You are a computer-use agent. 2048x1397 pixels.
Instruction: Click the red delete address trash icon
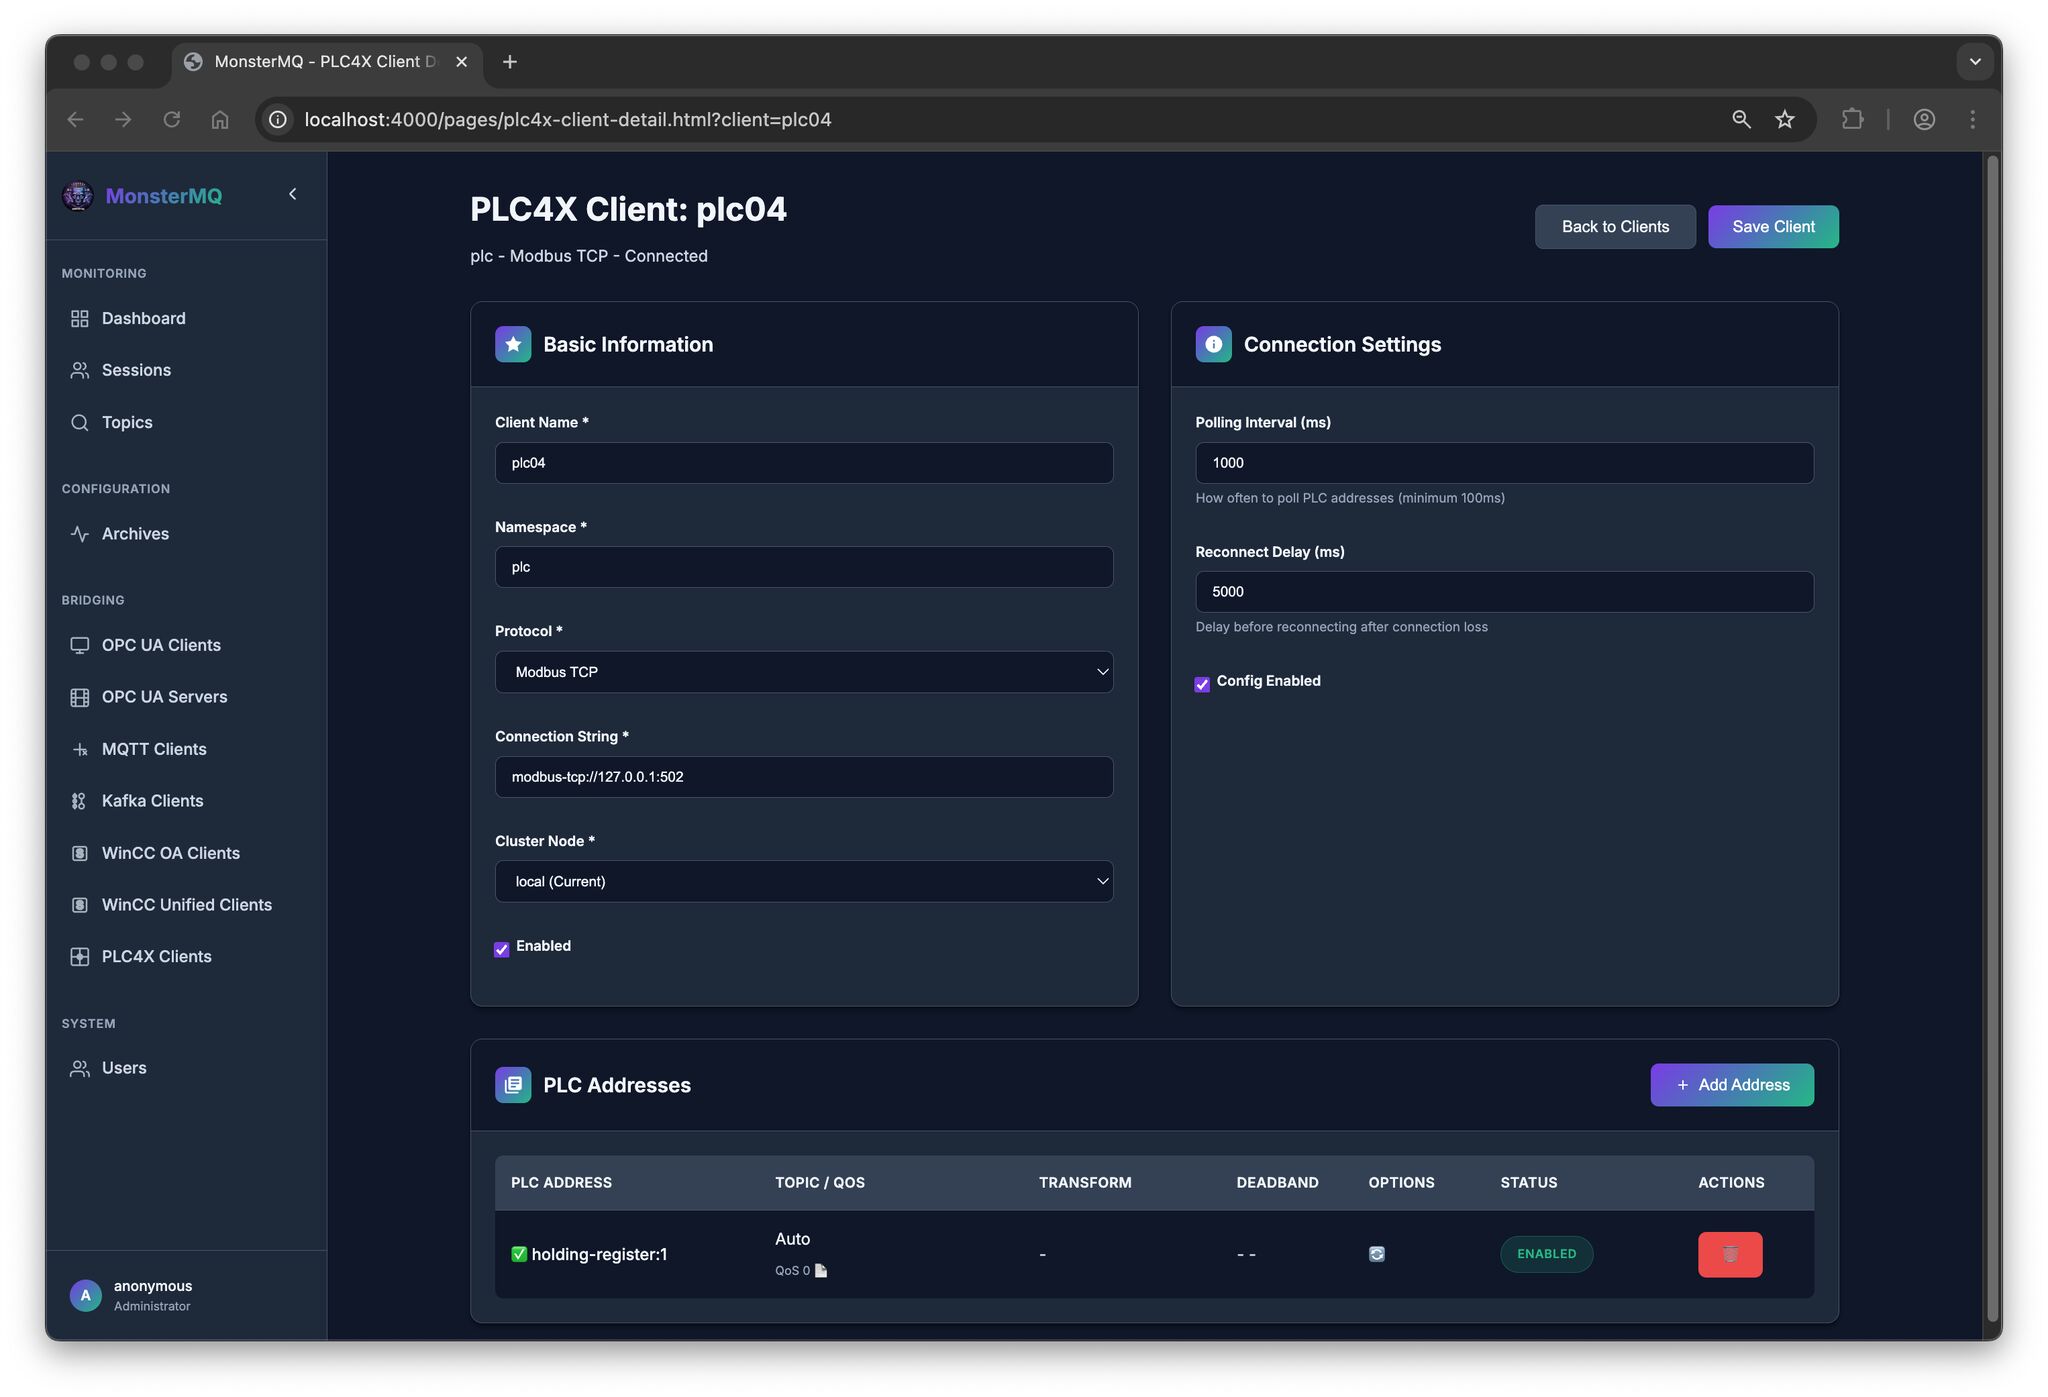[x=1729, y=1254]
